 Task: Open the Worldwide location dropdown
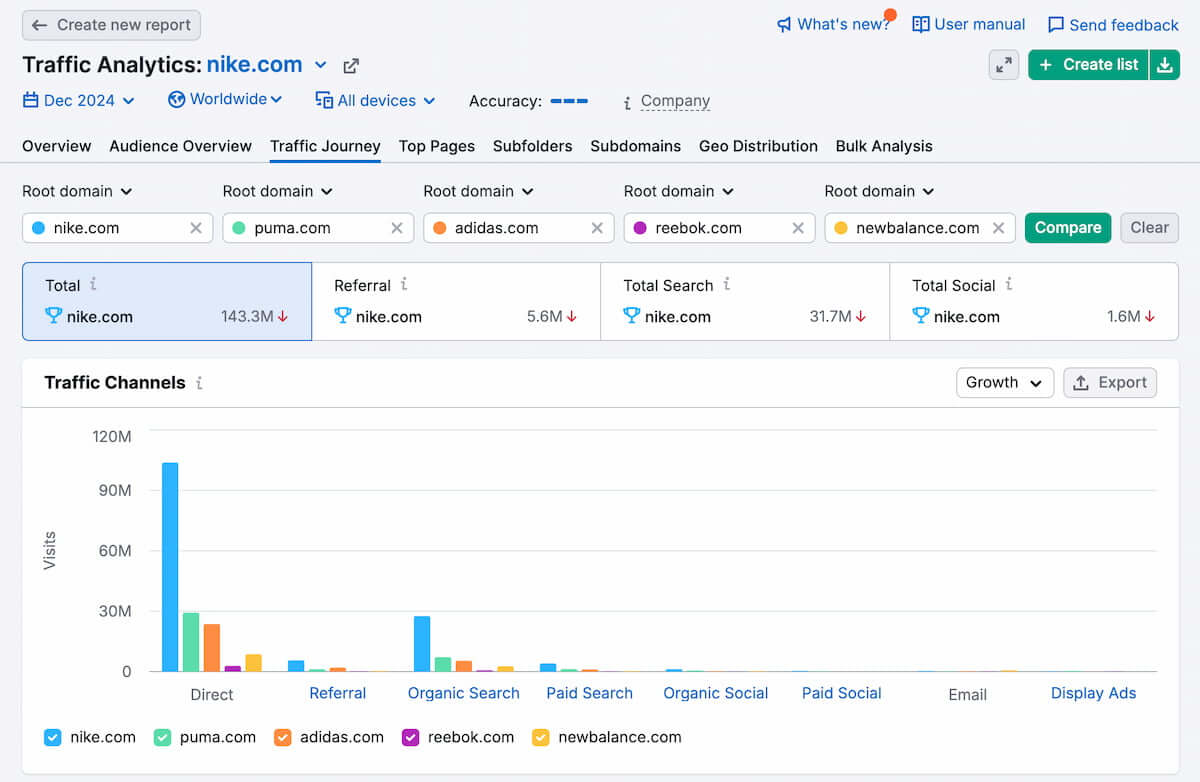click(x=226, y=99)
